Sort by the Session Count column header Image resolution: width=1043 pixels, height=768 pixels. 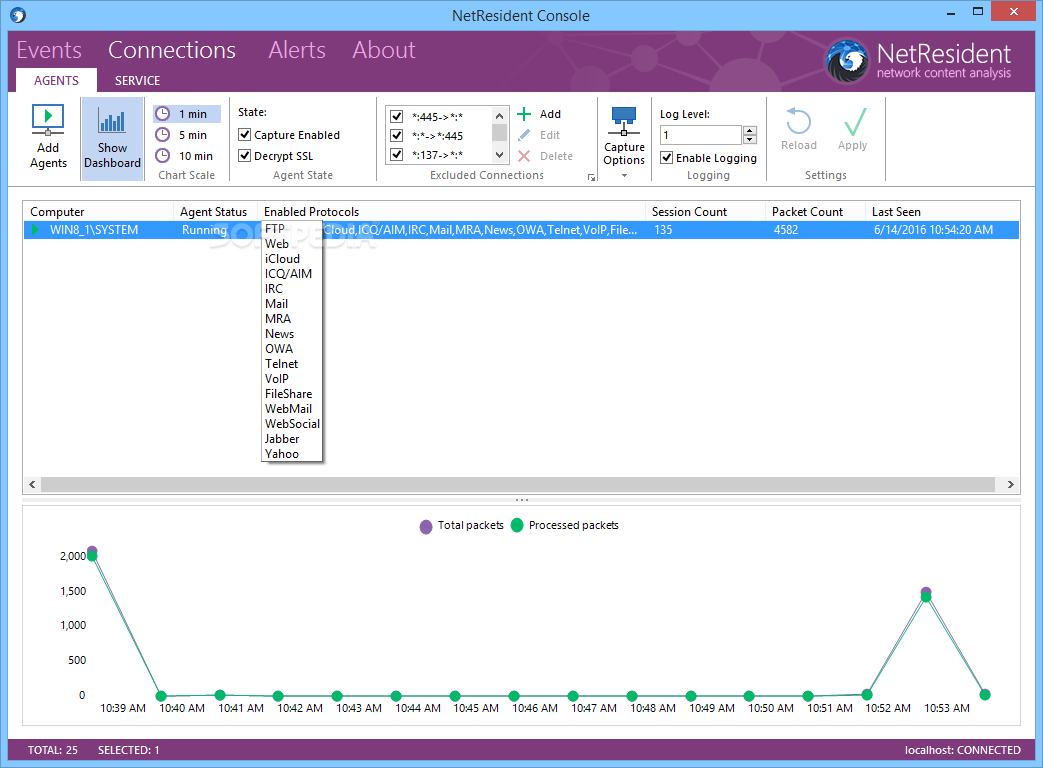(706, 211)
